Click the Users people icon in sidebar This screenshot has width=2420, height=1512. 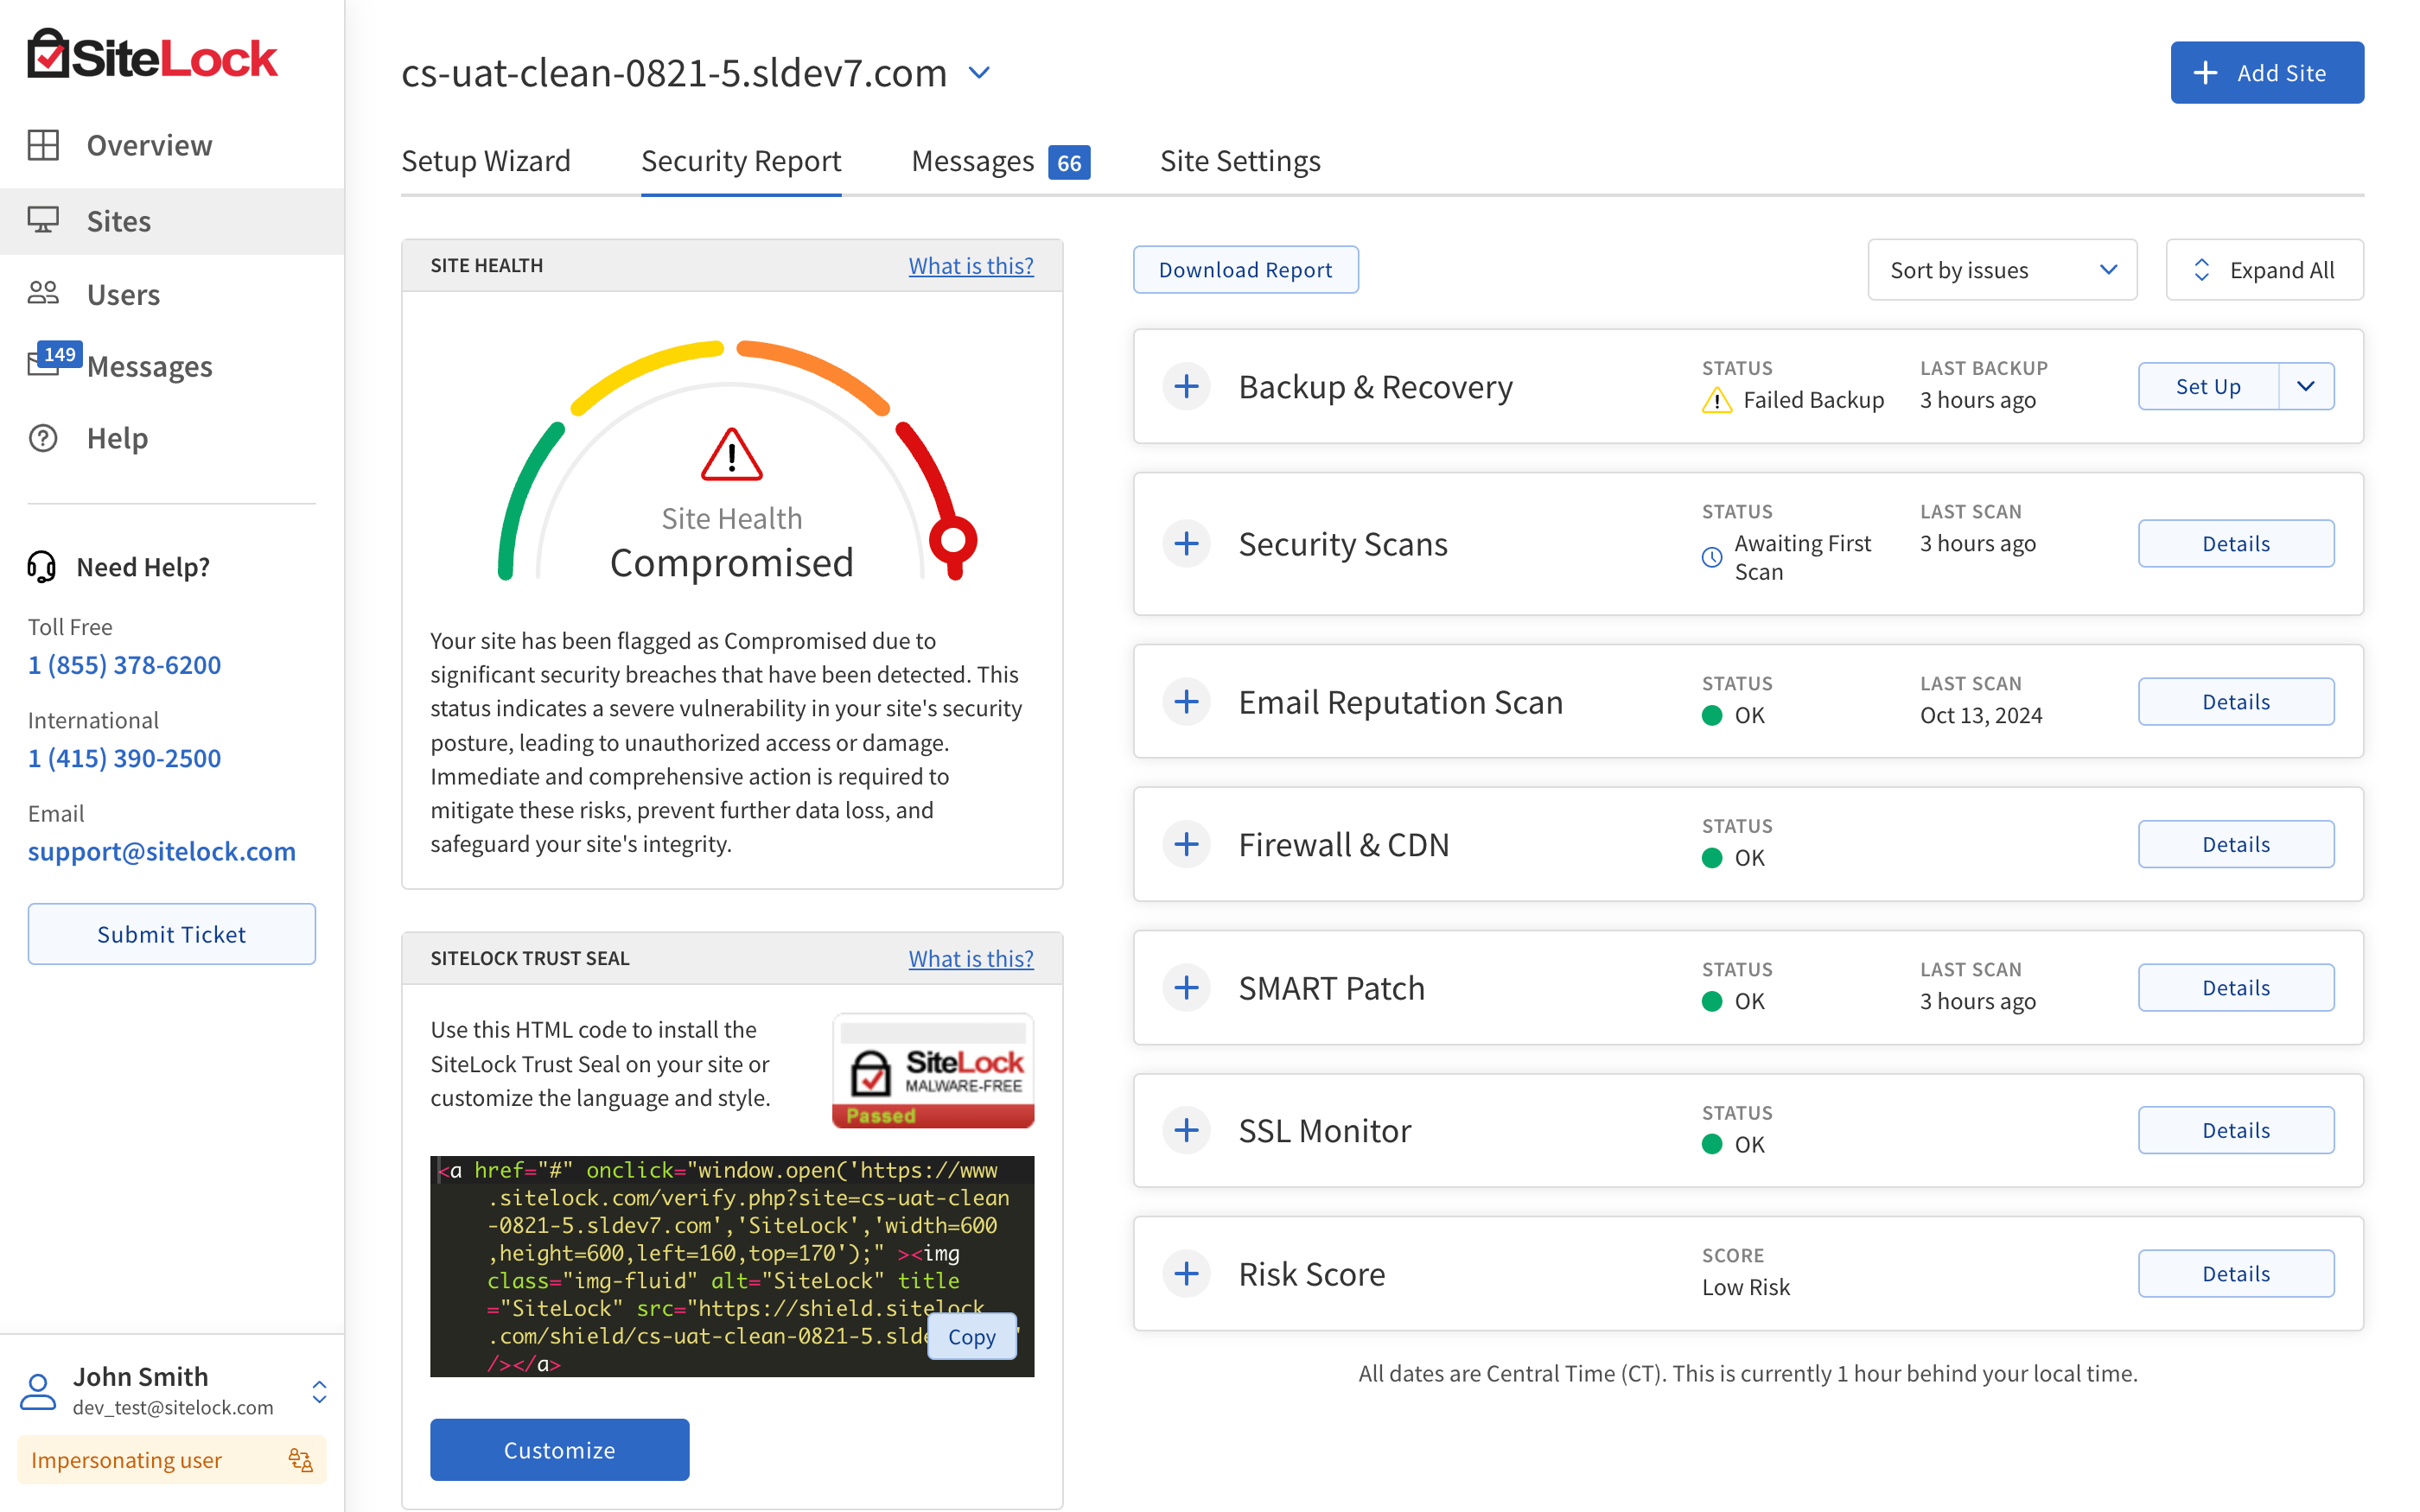point(43,293)
